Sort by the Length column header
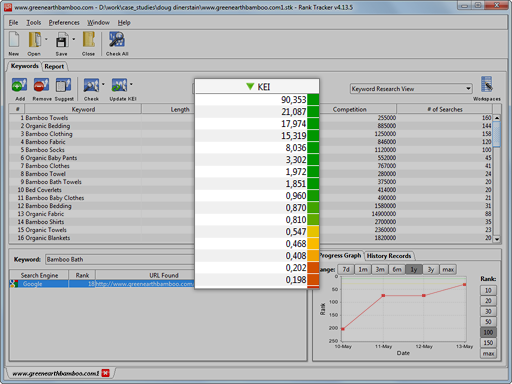Screen dimensions: 512x384 click(x=168, y=109)
